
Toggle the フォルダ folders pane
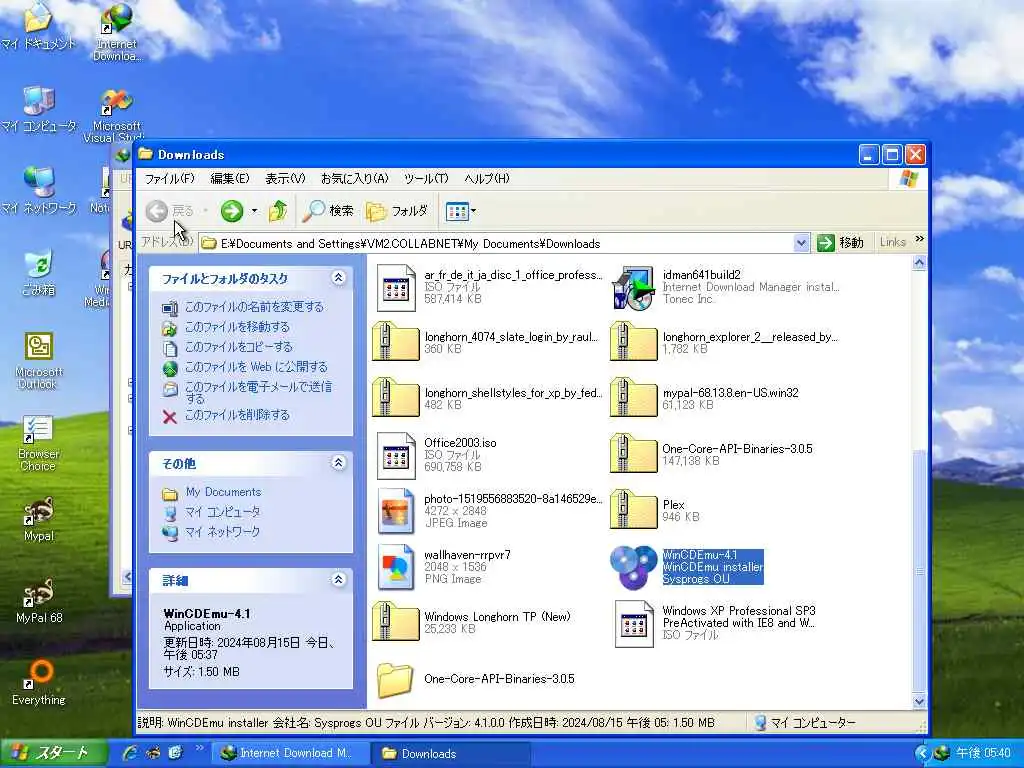coord(396,211)
